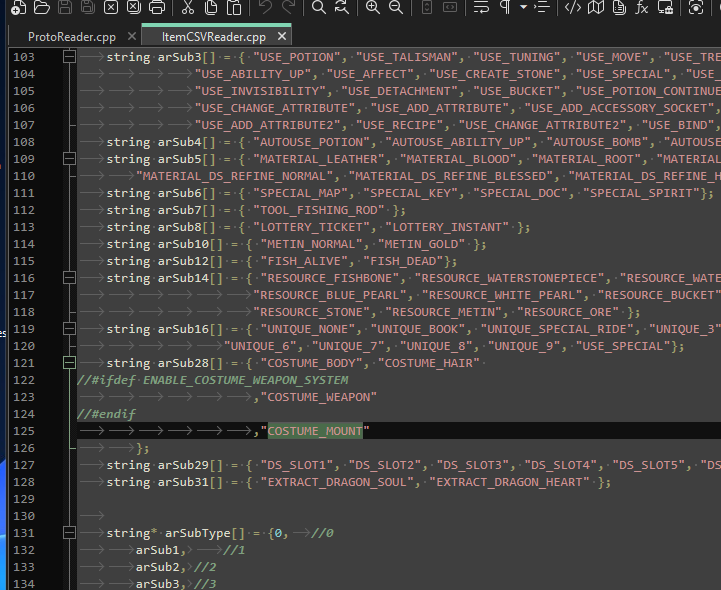Print the document with the printer icon

[x=157, y=7]
